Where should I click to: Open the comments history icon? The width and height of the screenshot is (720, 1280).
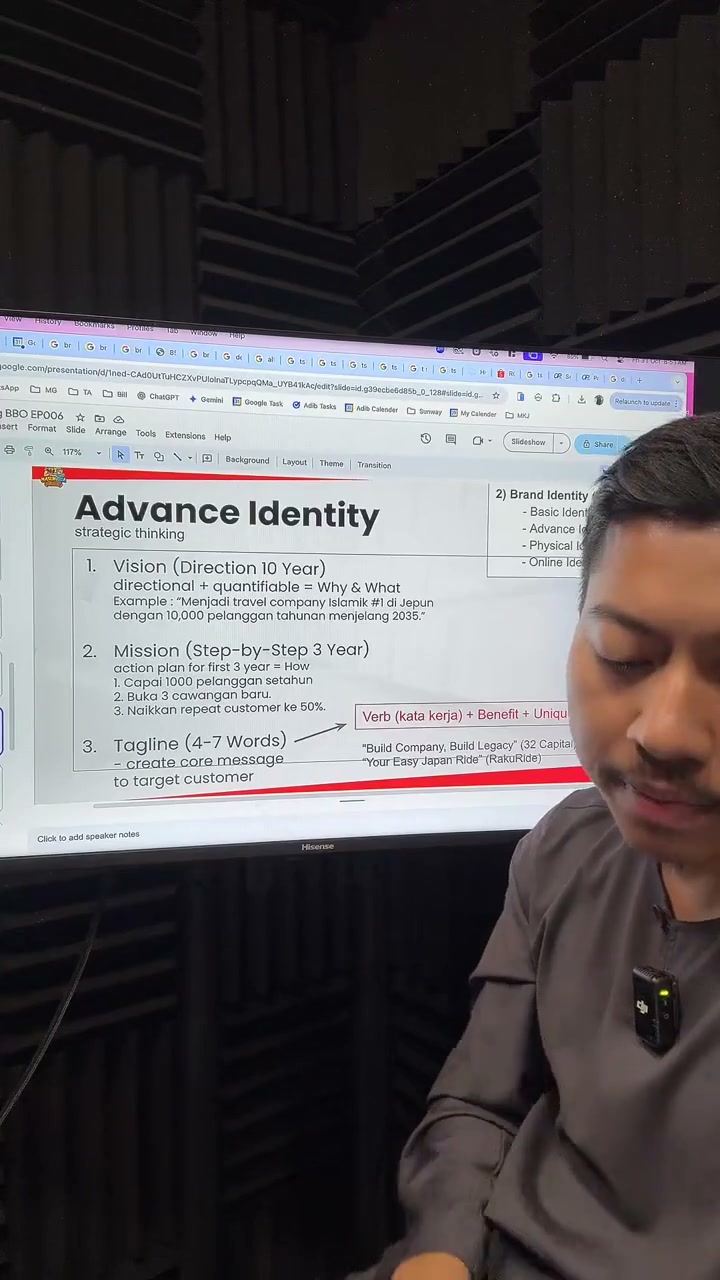point(451,440)
